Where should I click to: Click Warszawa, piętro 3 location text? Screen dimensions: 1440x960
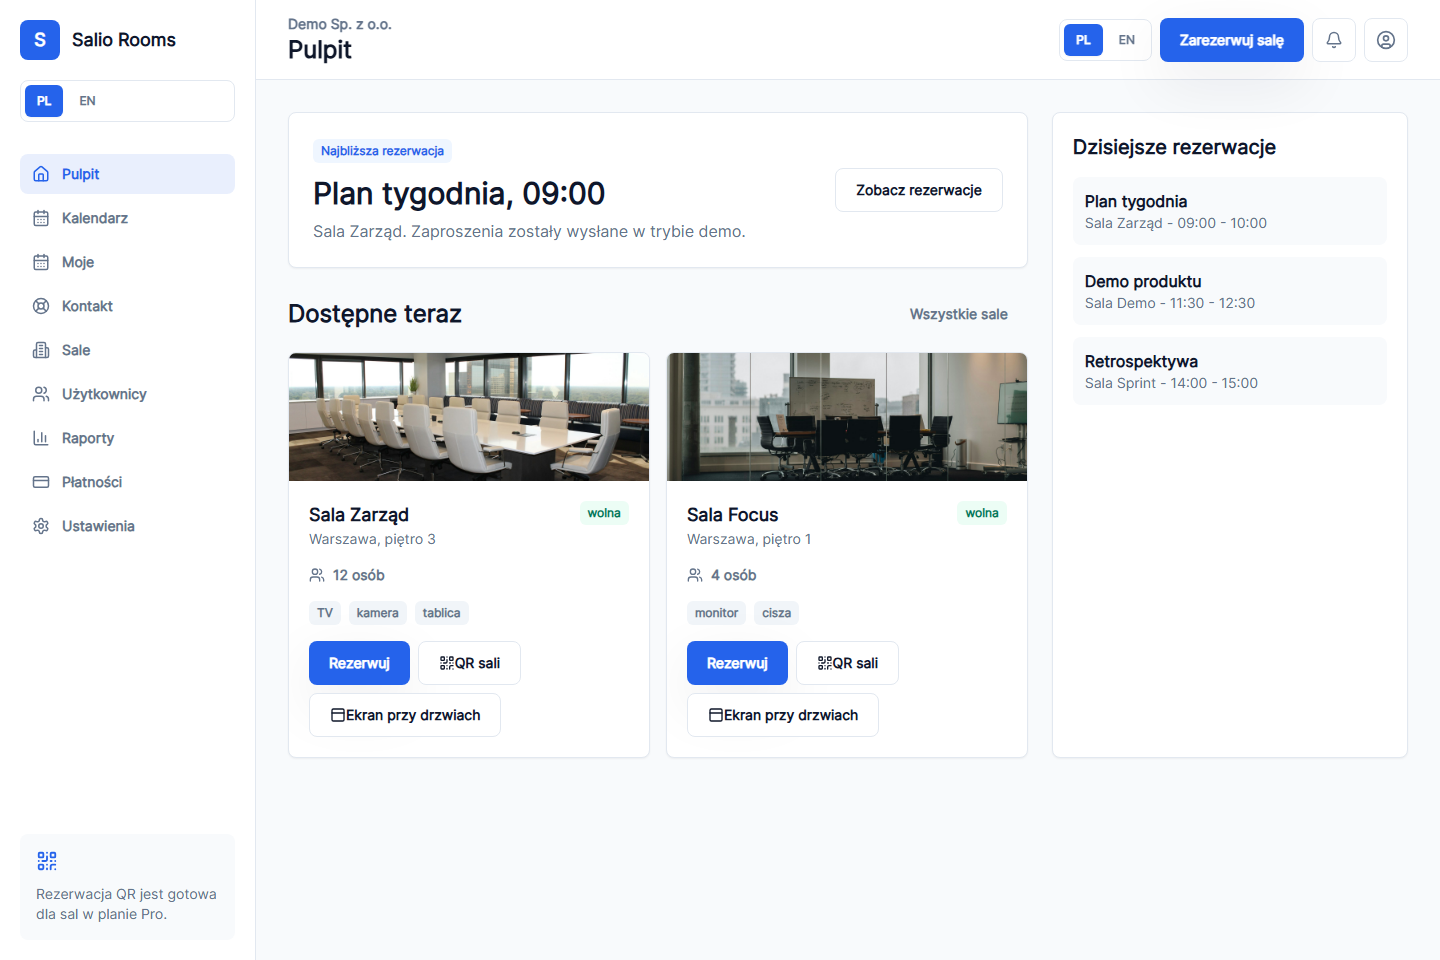point(372,539)
